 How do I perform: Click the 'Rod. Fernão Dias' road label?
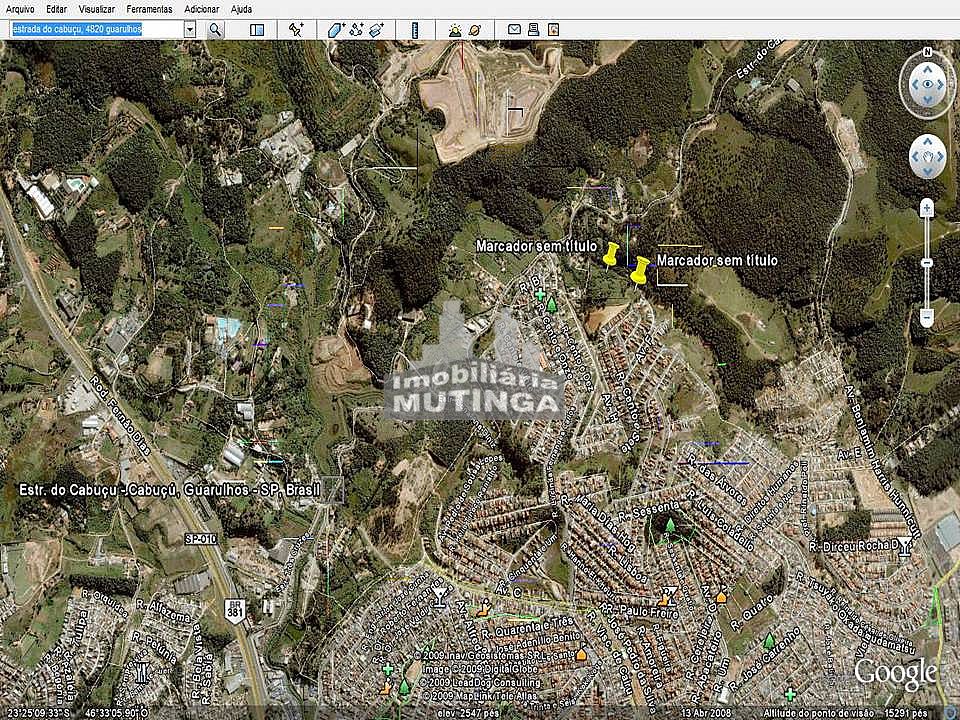[x=121, y=414]
